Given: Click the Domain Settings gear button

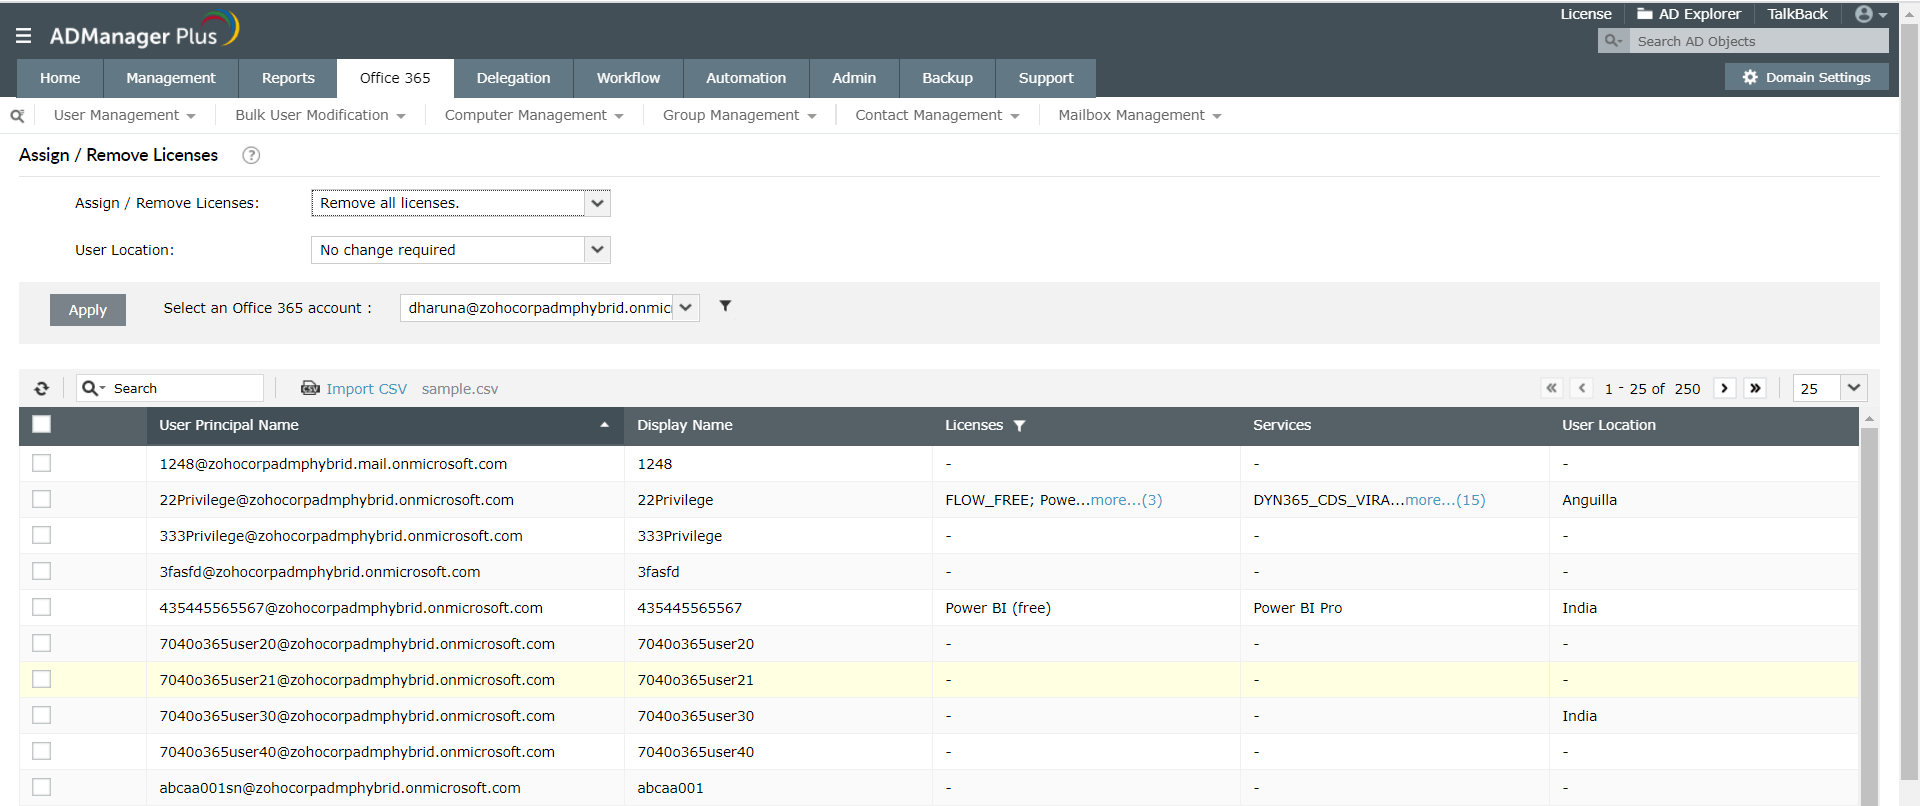Looking at the screenshot, I should [x=1806, y=77].
